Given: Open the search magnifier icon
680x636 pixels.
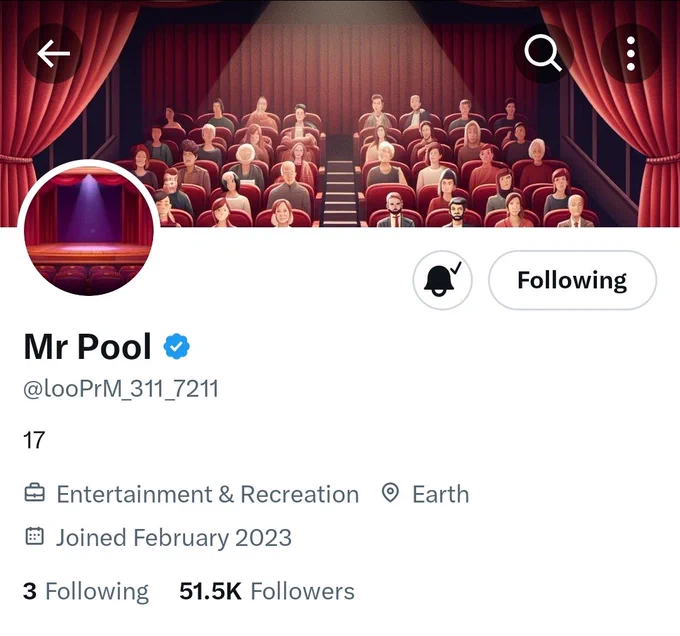Looking at the screenshot, I should pos(543,53).
